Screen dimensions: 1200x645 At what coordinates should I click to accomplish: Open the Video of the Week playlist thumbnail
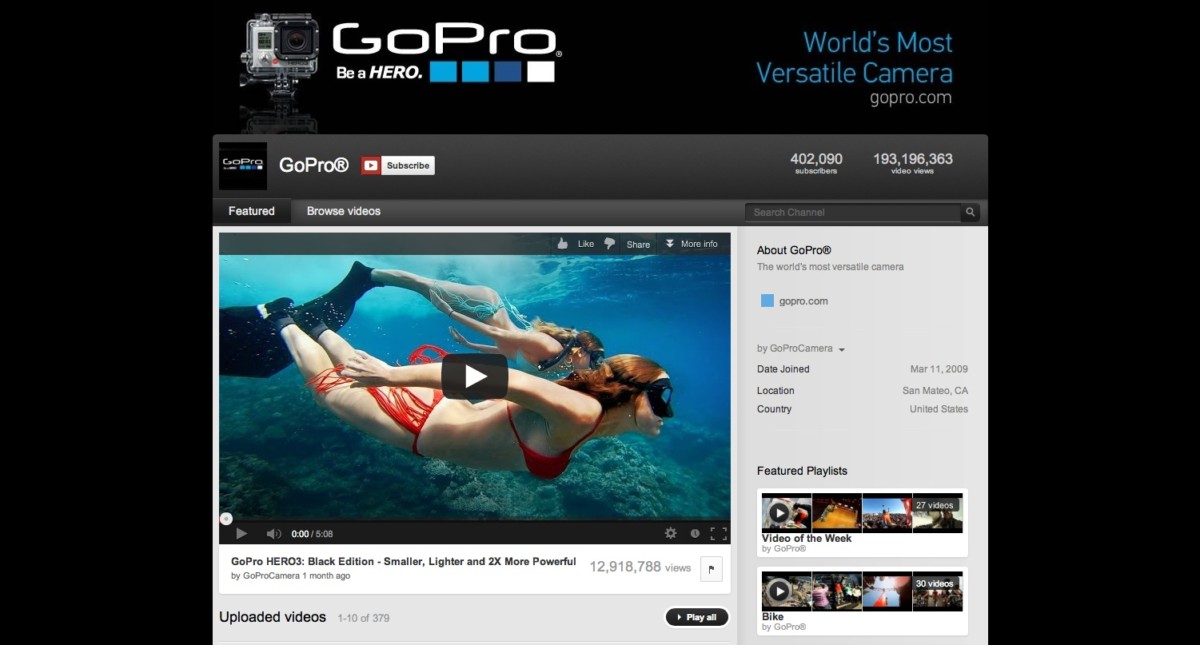click(x=862, y=512)
